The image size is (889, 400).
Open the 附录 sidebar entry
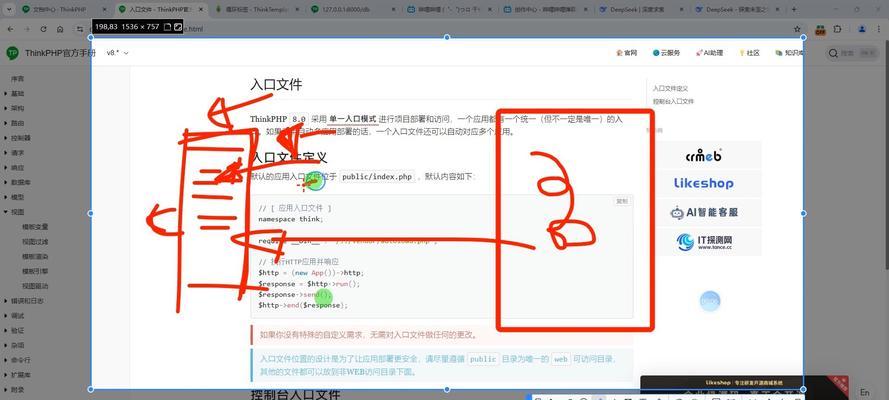(17, 389)
